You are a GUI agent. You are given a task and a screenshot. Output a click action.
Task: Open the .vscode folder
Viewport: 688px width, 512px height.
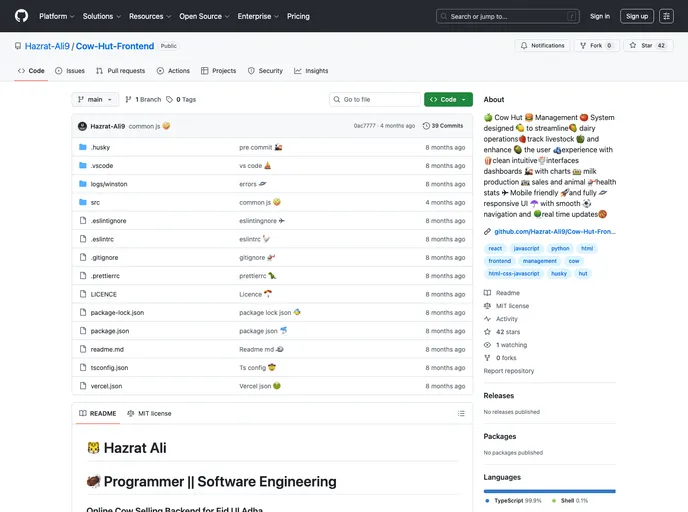point(102,166)
